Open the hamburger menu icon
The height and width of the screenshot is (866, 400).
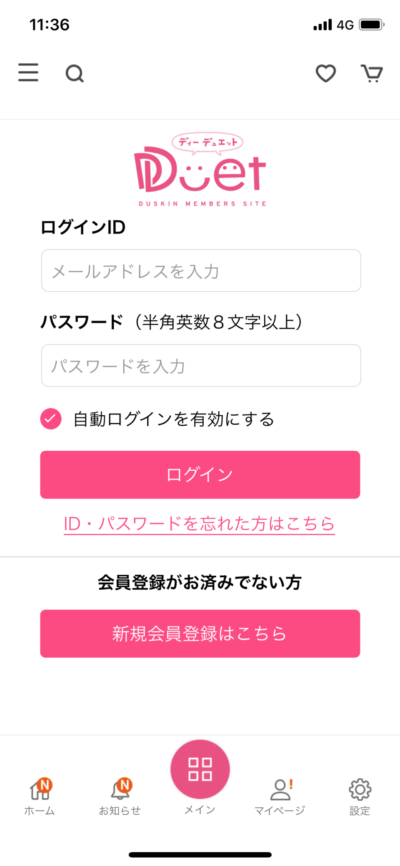(28, 73)
